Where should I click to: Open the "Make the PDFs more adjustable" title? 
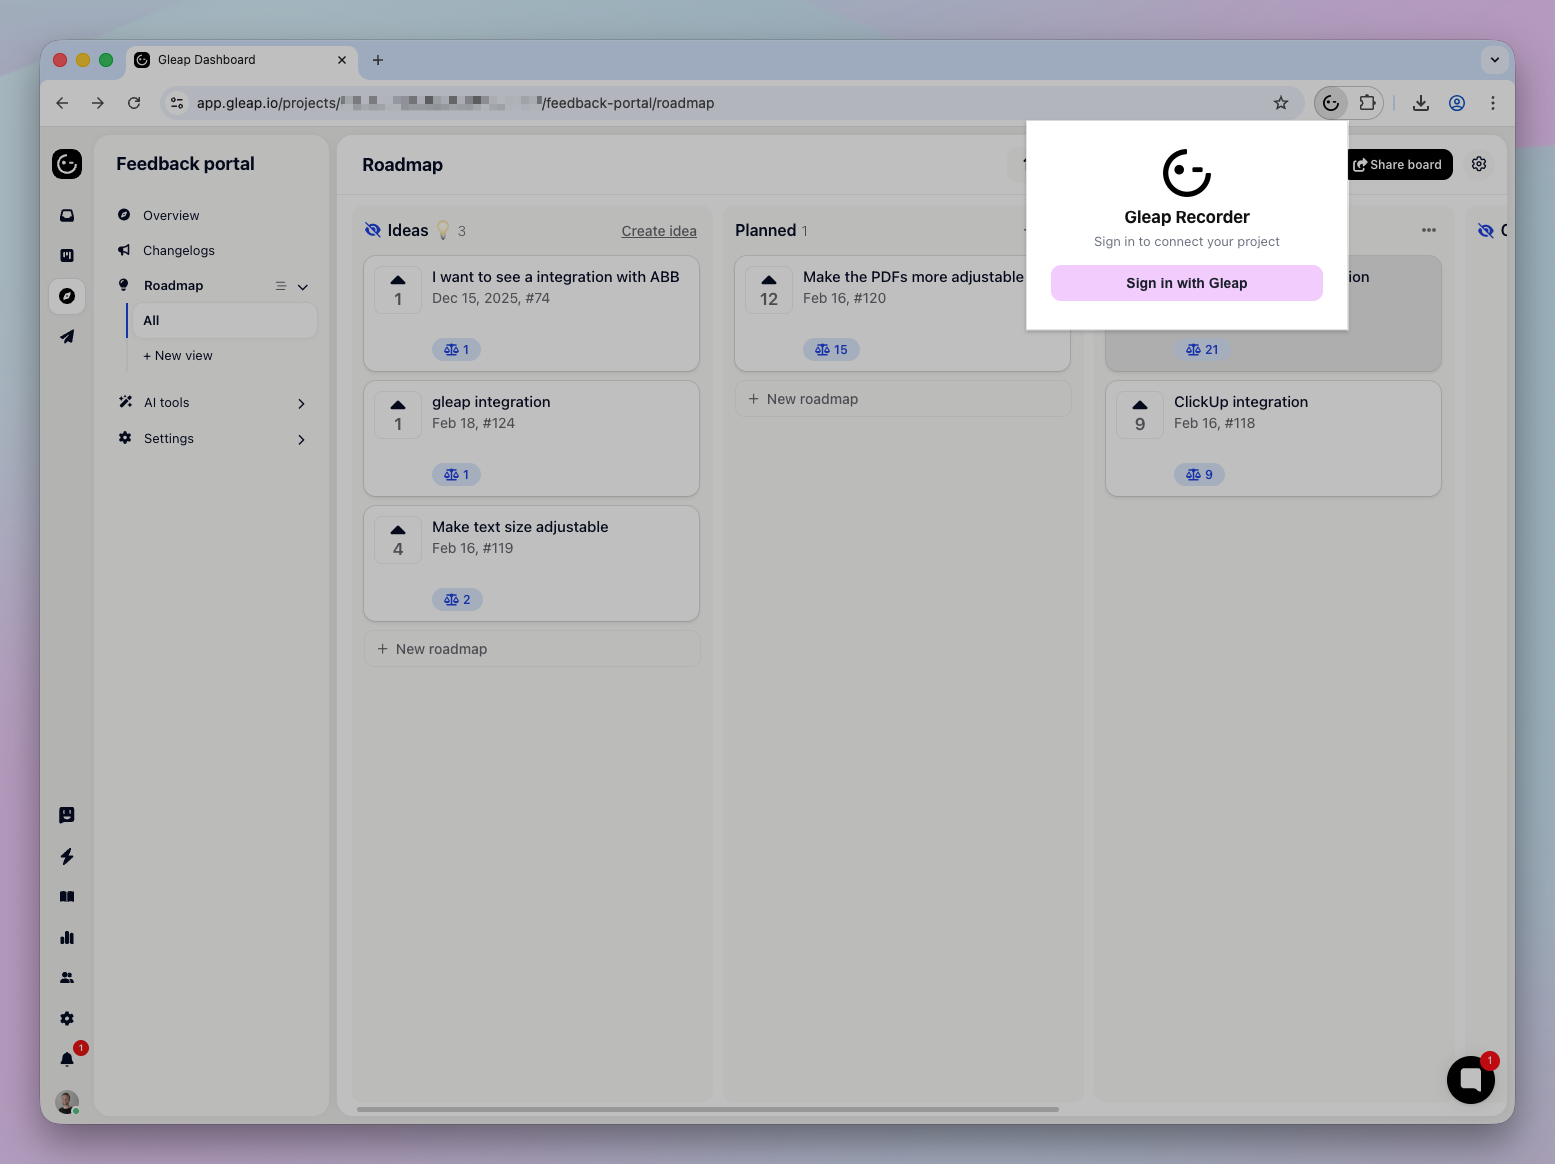[x=913, y=277]
